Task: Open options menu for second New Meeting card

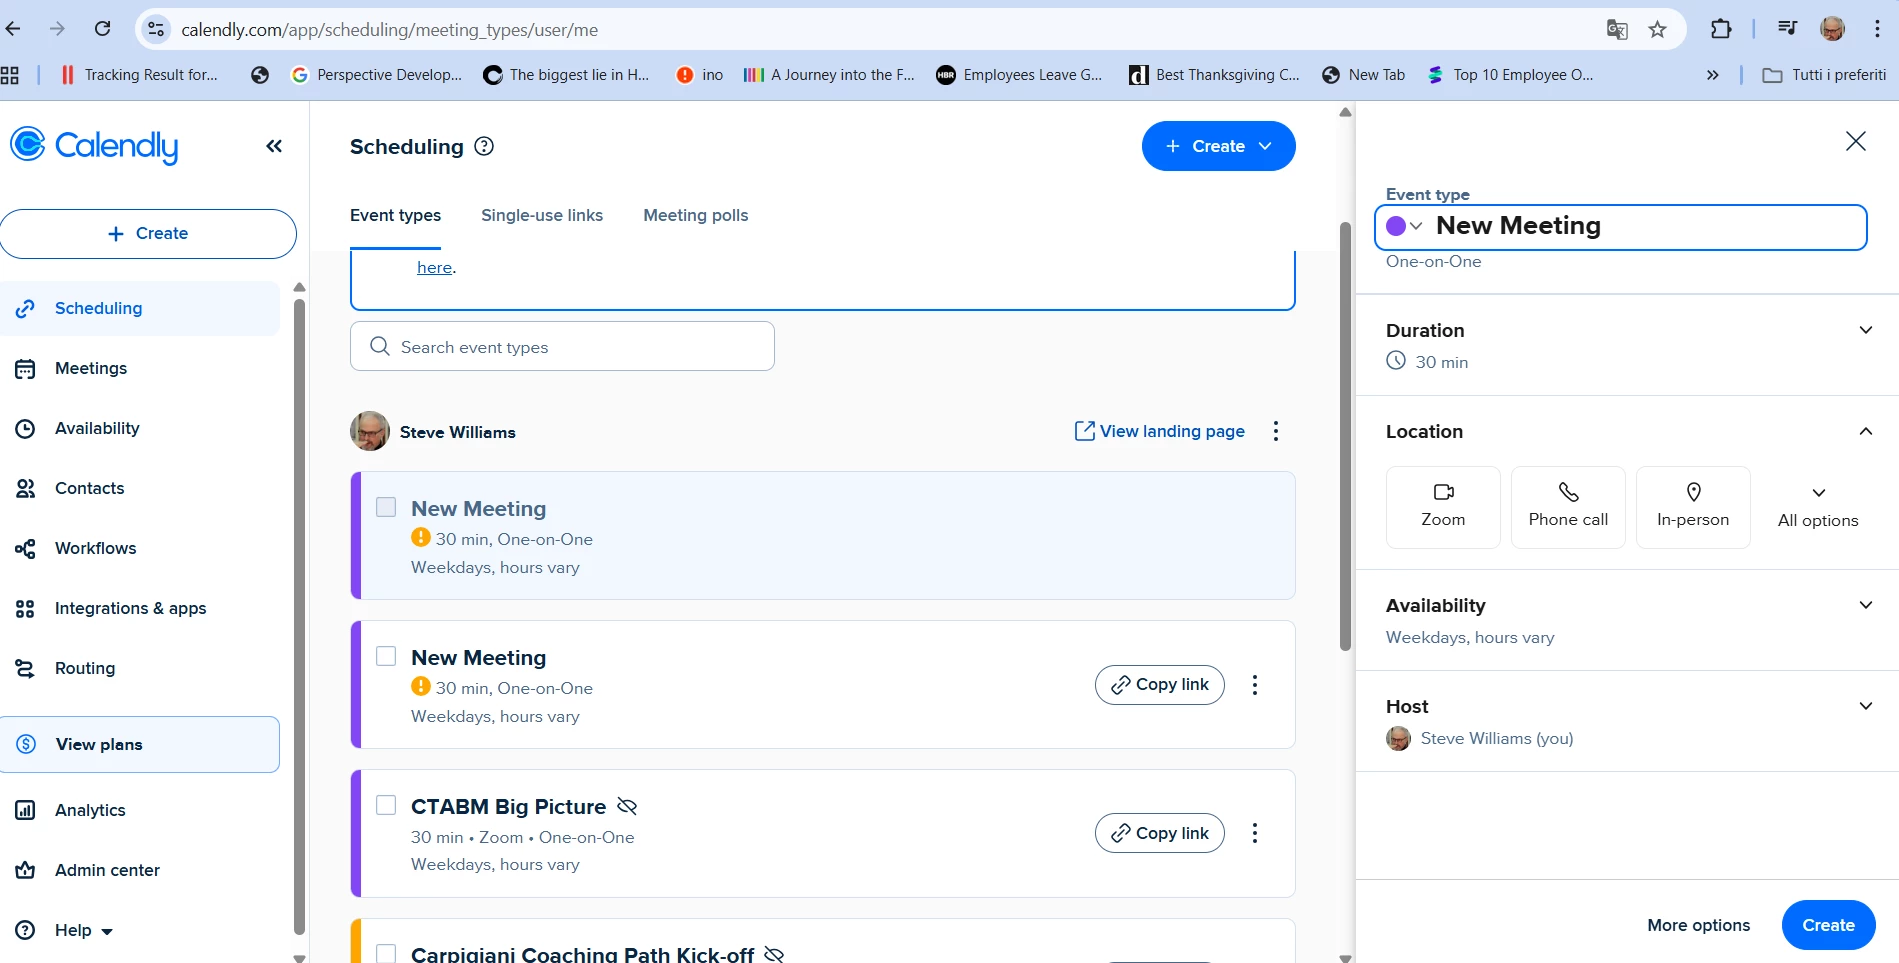Action: click(1254, 685)
